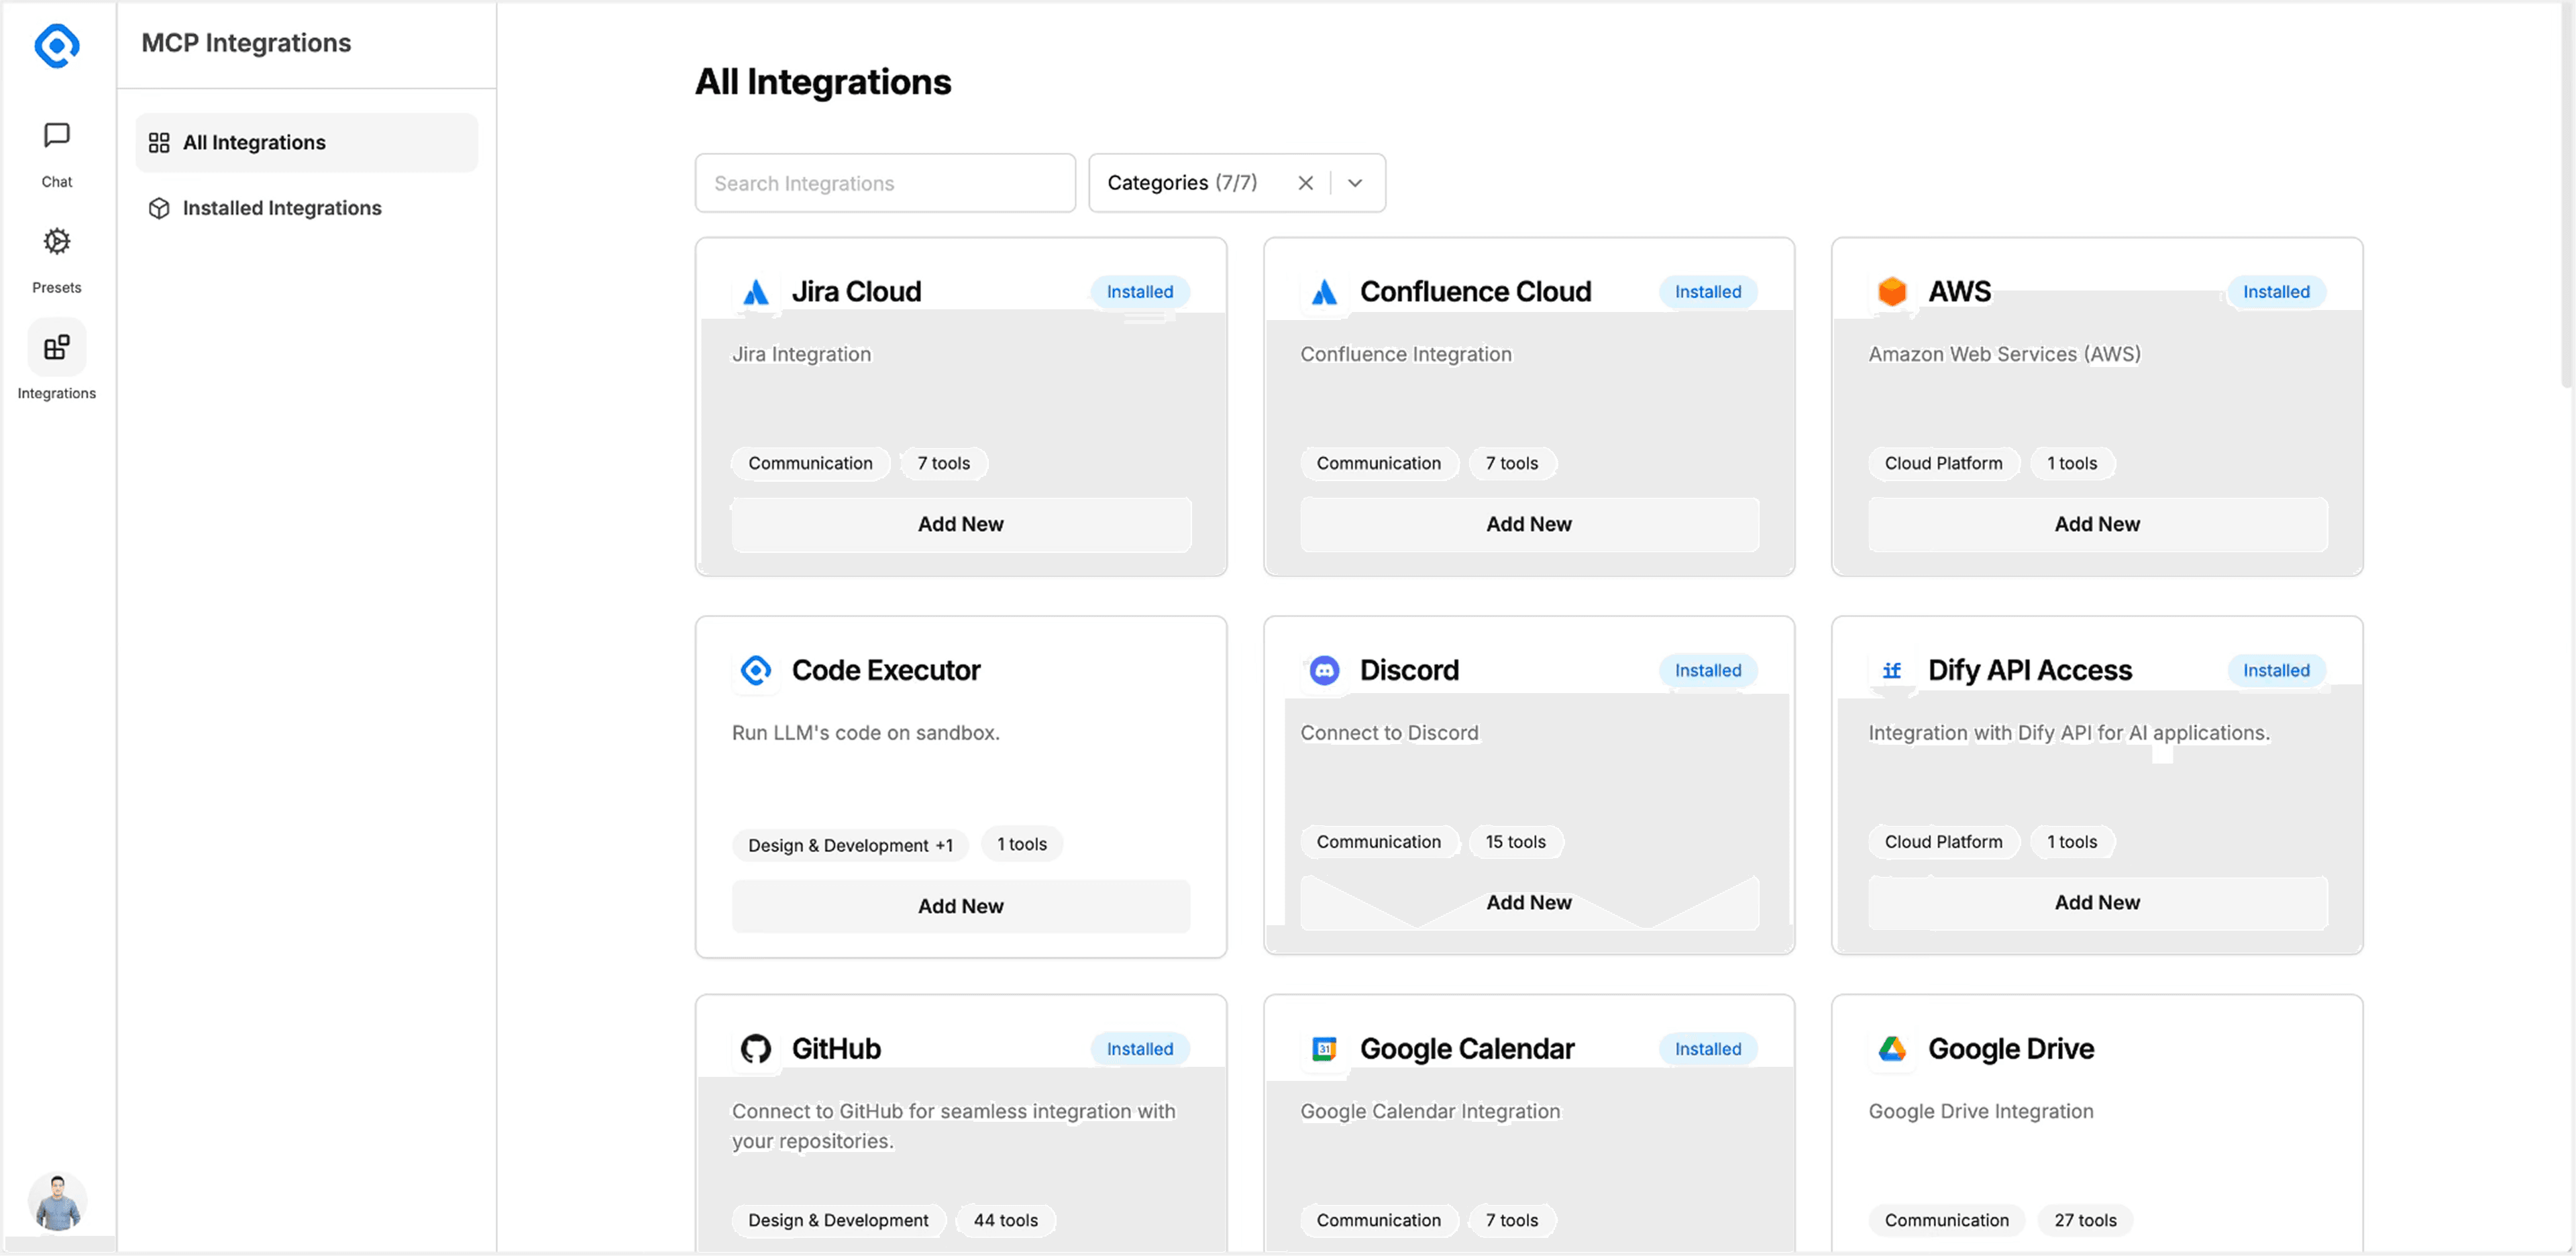The height and width of the screenshot is (1256, 2576).
Task: Click the Google Calendar integration icon
Action: (x=1324, y=1049)
